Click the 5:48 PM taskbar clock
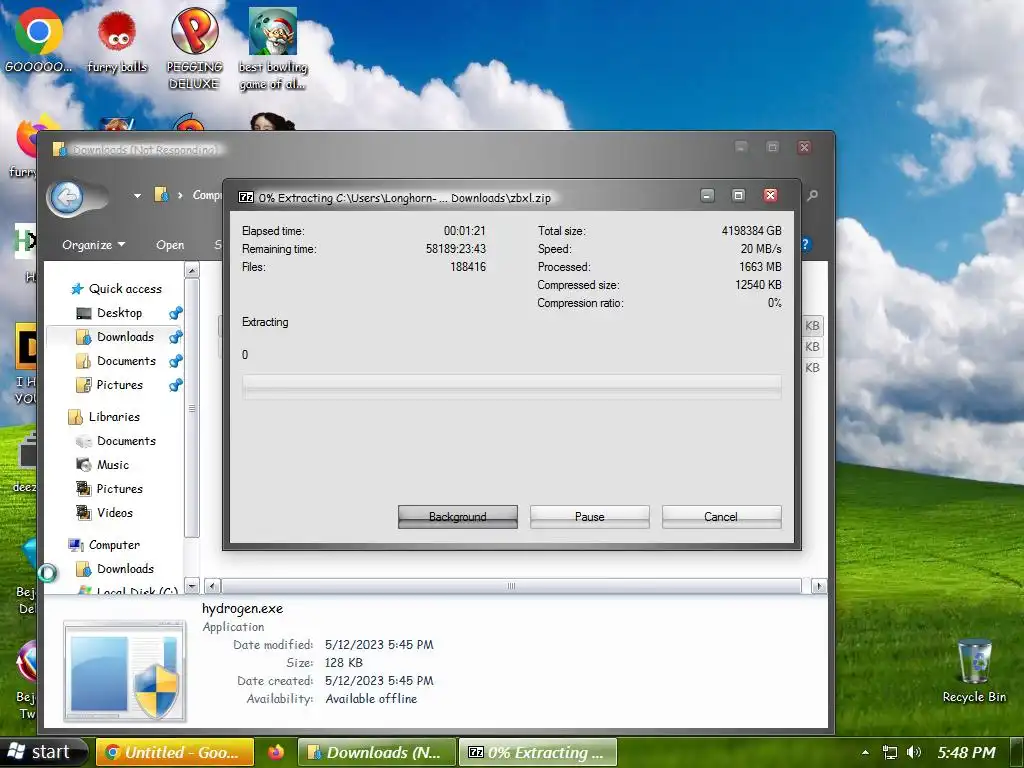 [967, 752]
